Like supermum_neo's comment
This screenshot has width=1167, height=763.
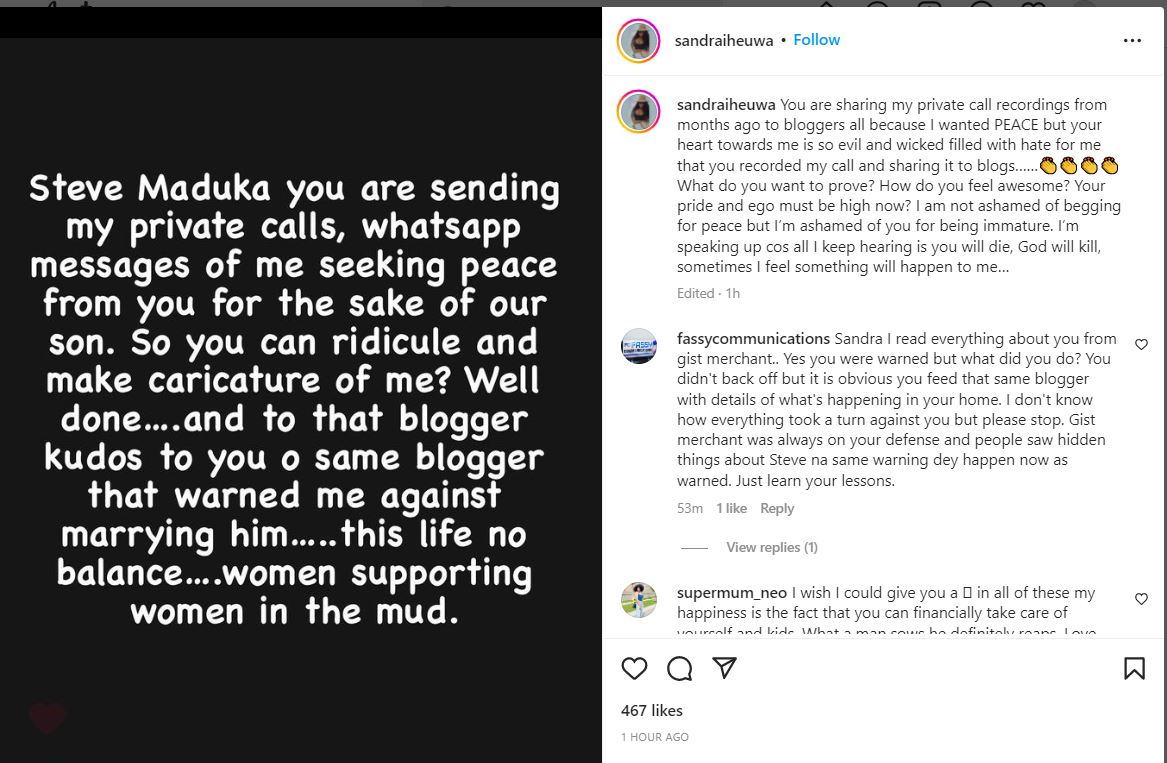pyautogui.click(x=1141, y=599)
